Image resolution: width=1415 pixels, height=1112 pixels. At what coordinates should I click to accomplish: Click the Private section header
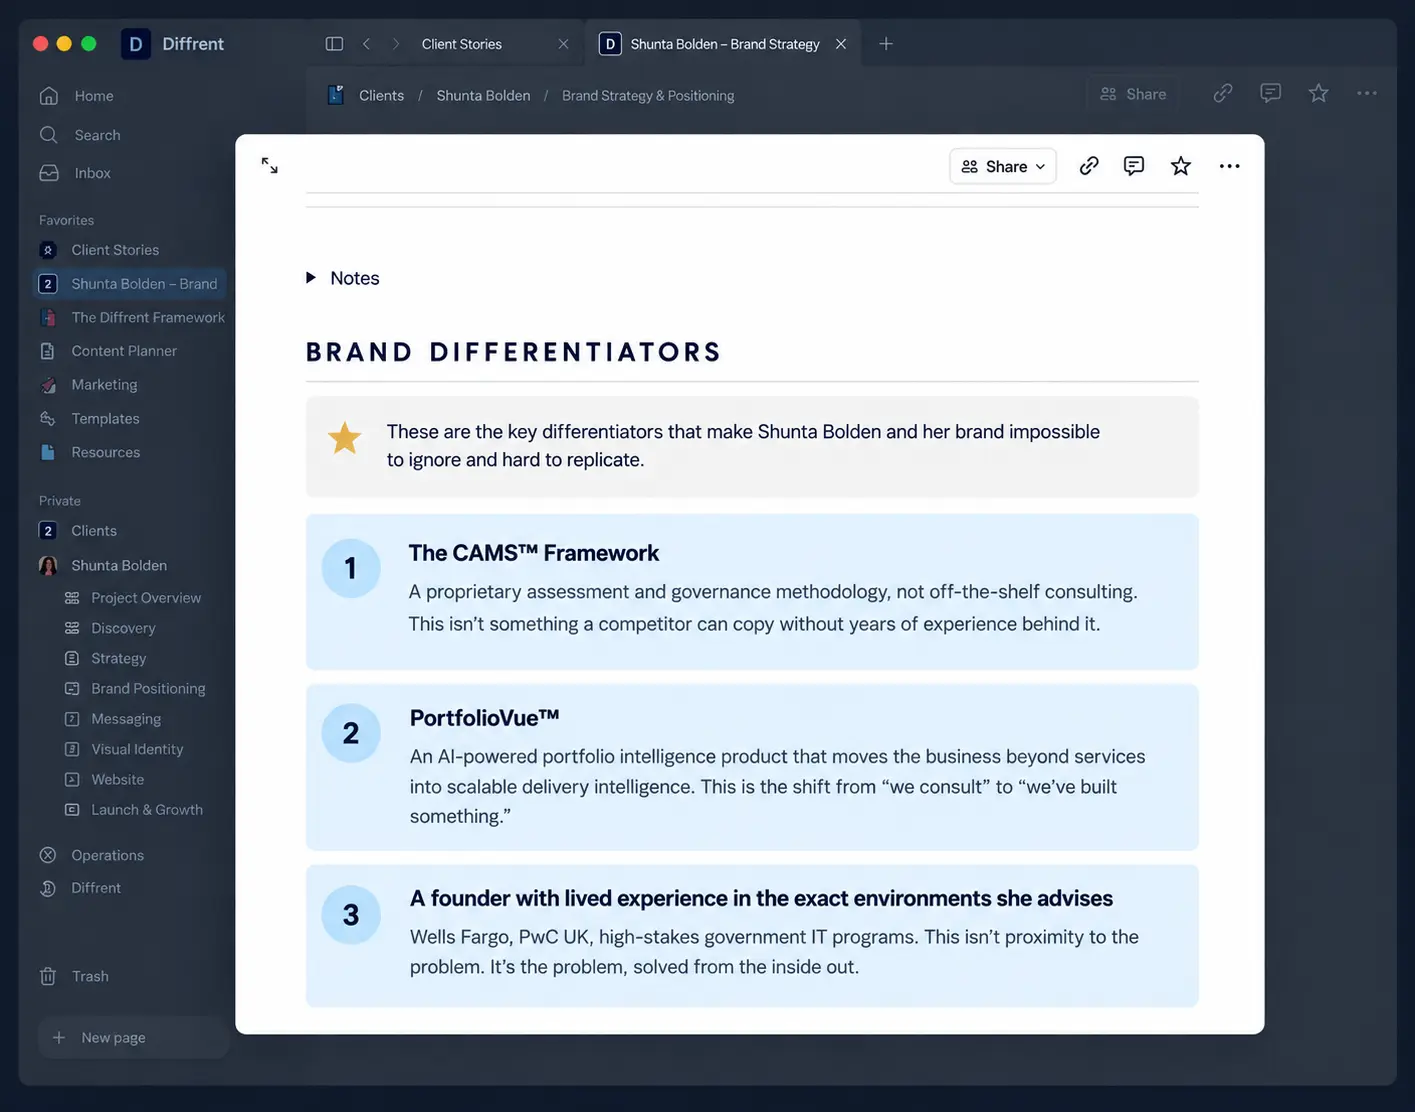pos(60,501)
